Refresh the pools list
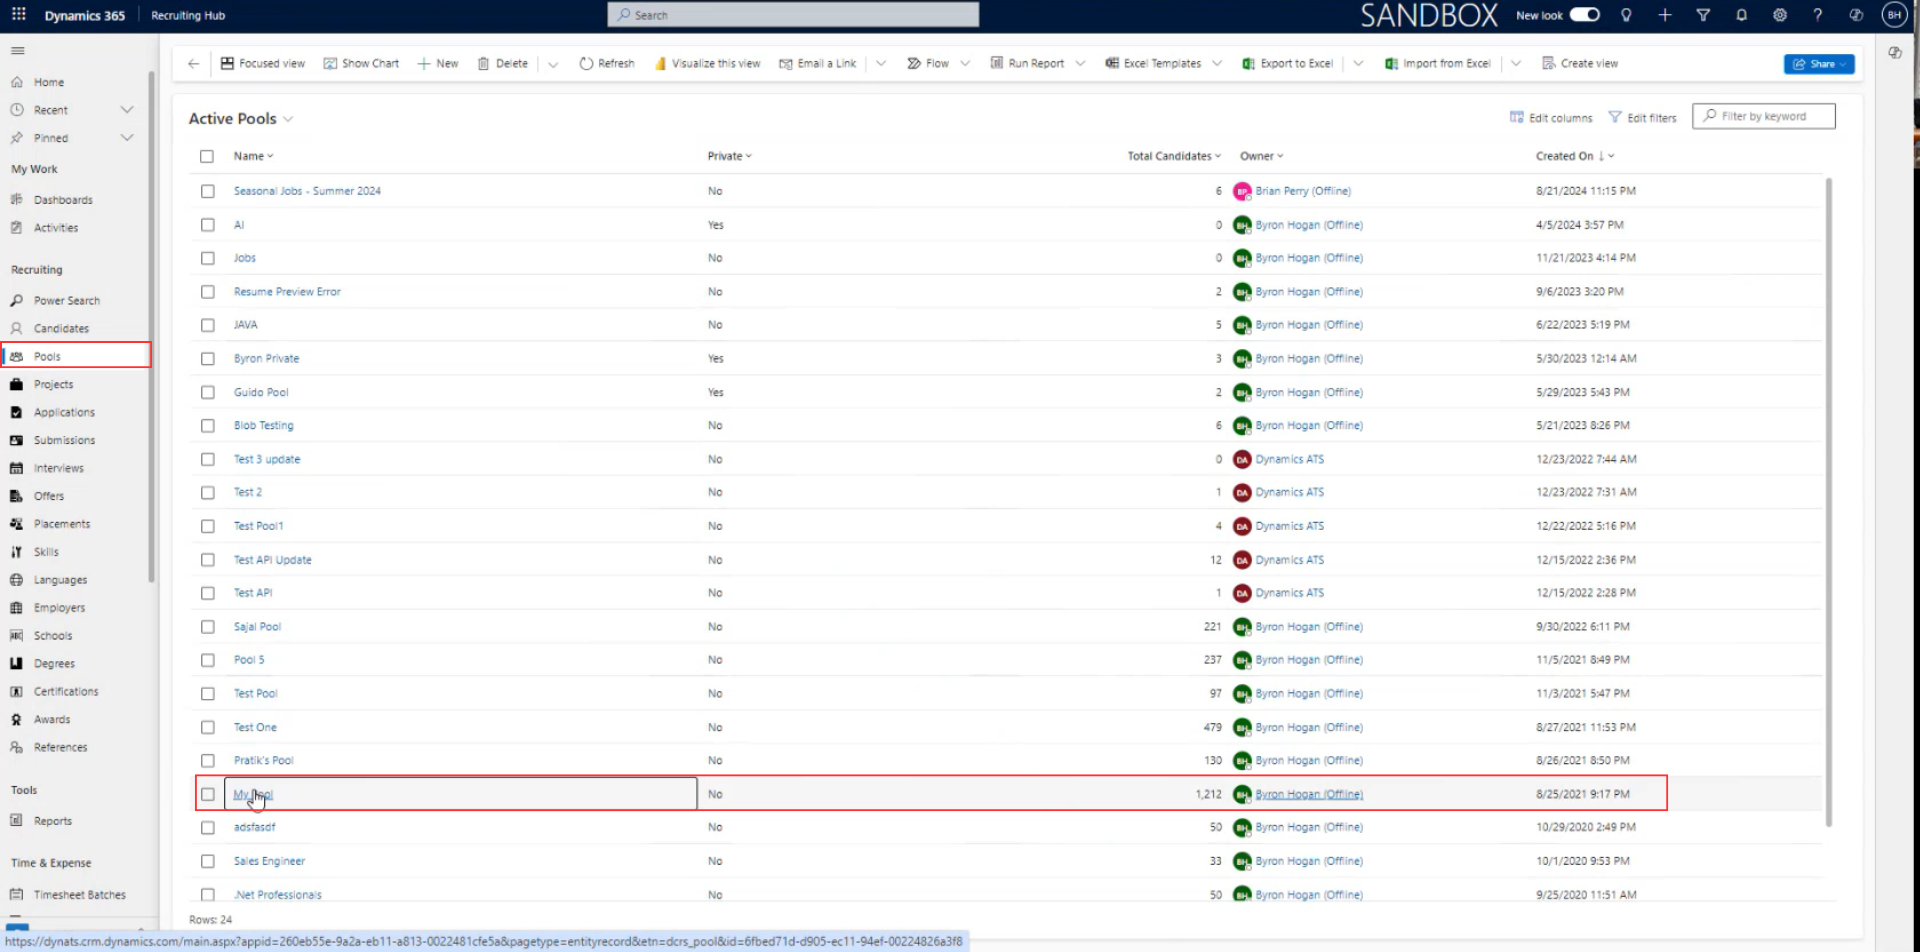The width and height of the screenshot is (1920, 952). coord(606,63)
